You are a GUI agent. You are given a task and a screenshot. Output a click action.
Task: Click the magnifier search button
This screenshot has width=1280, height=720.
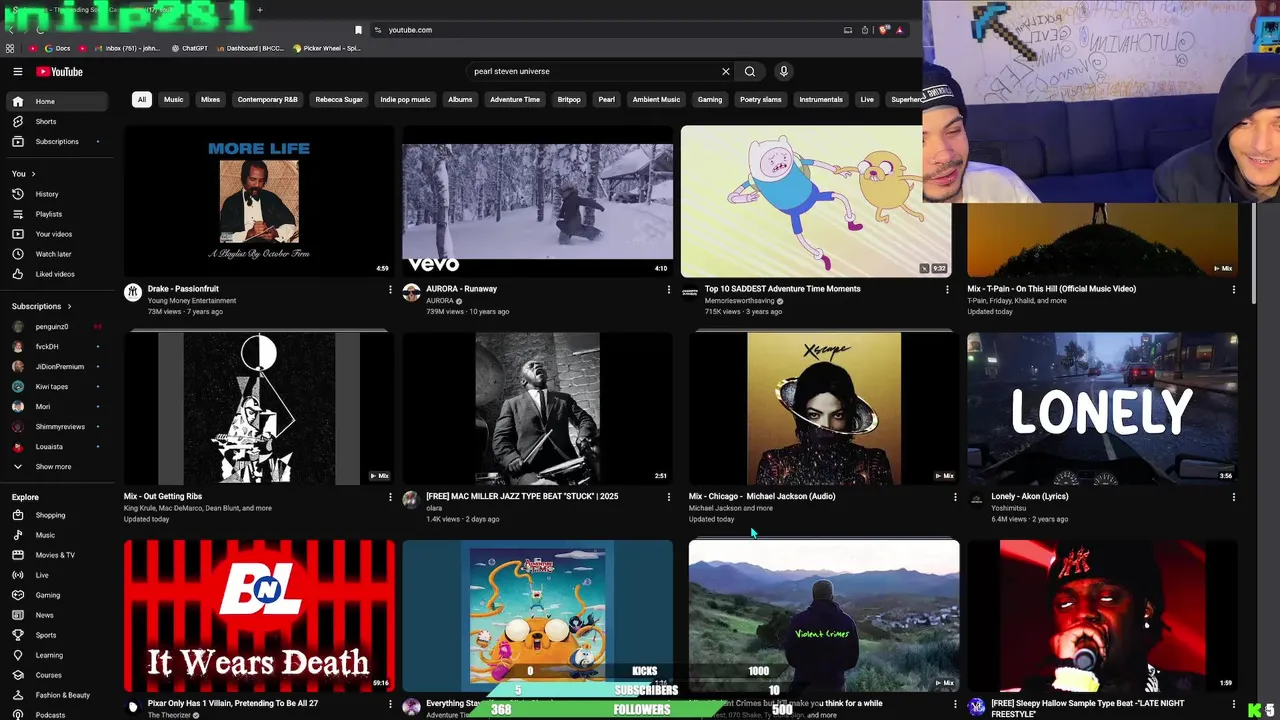[750, 72]
